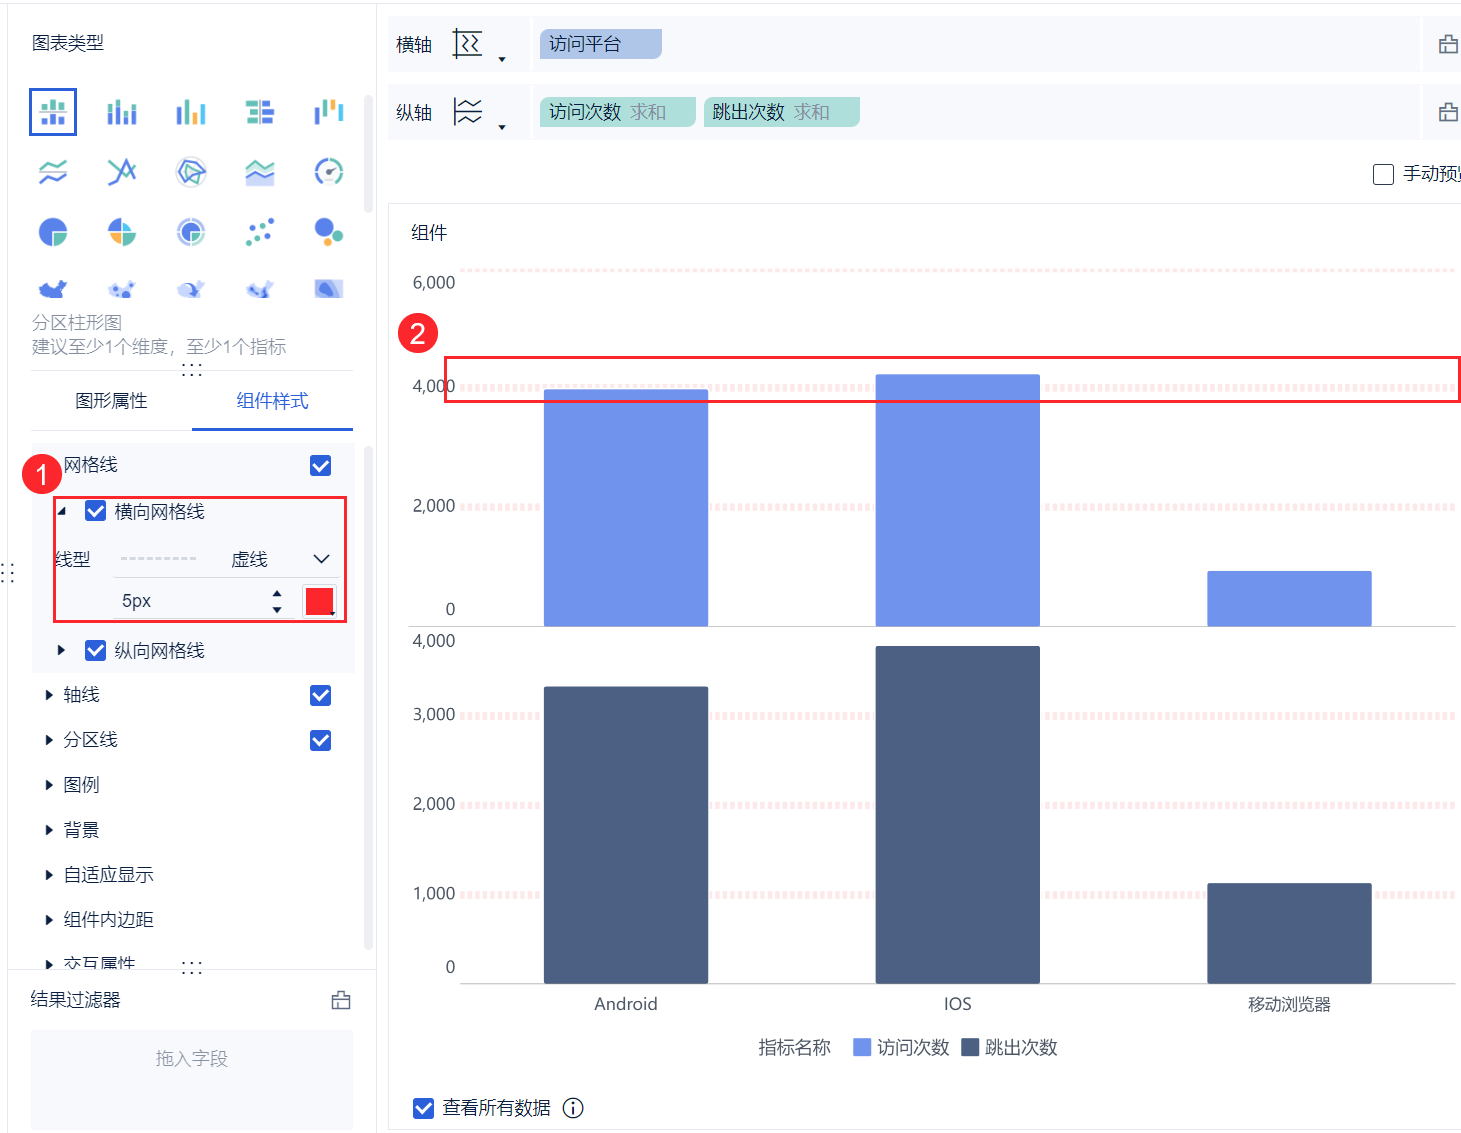Select the rose chart icon

pyautogui.click(x=122, y=232)
